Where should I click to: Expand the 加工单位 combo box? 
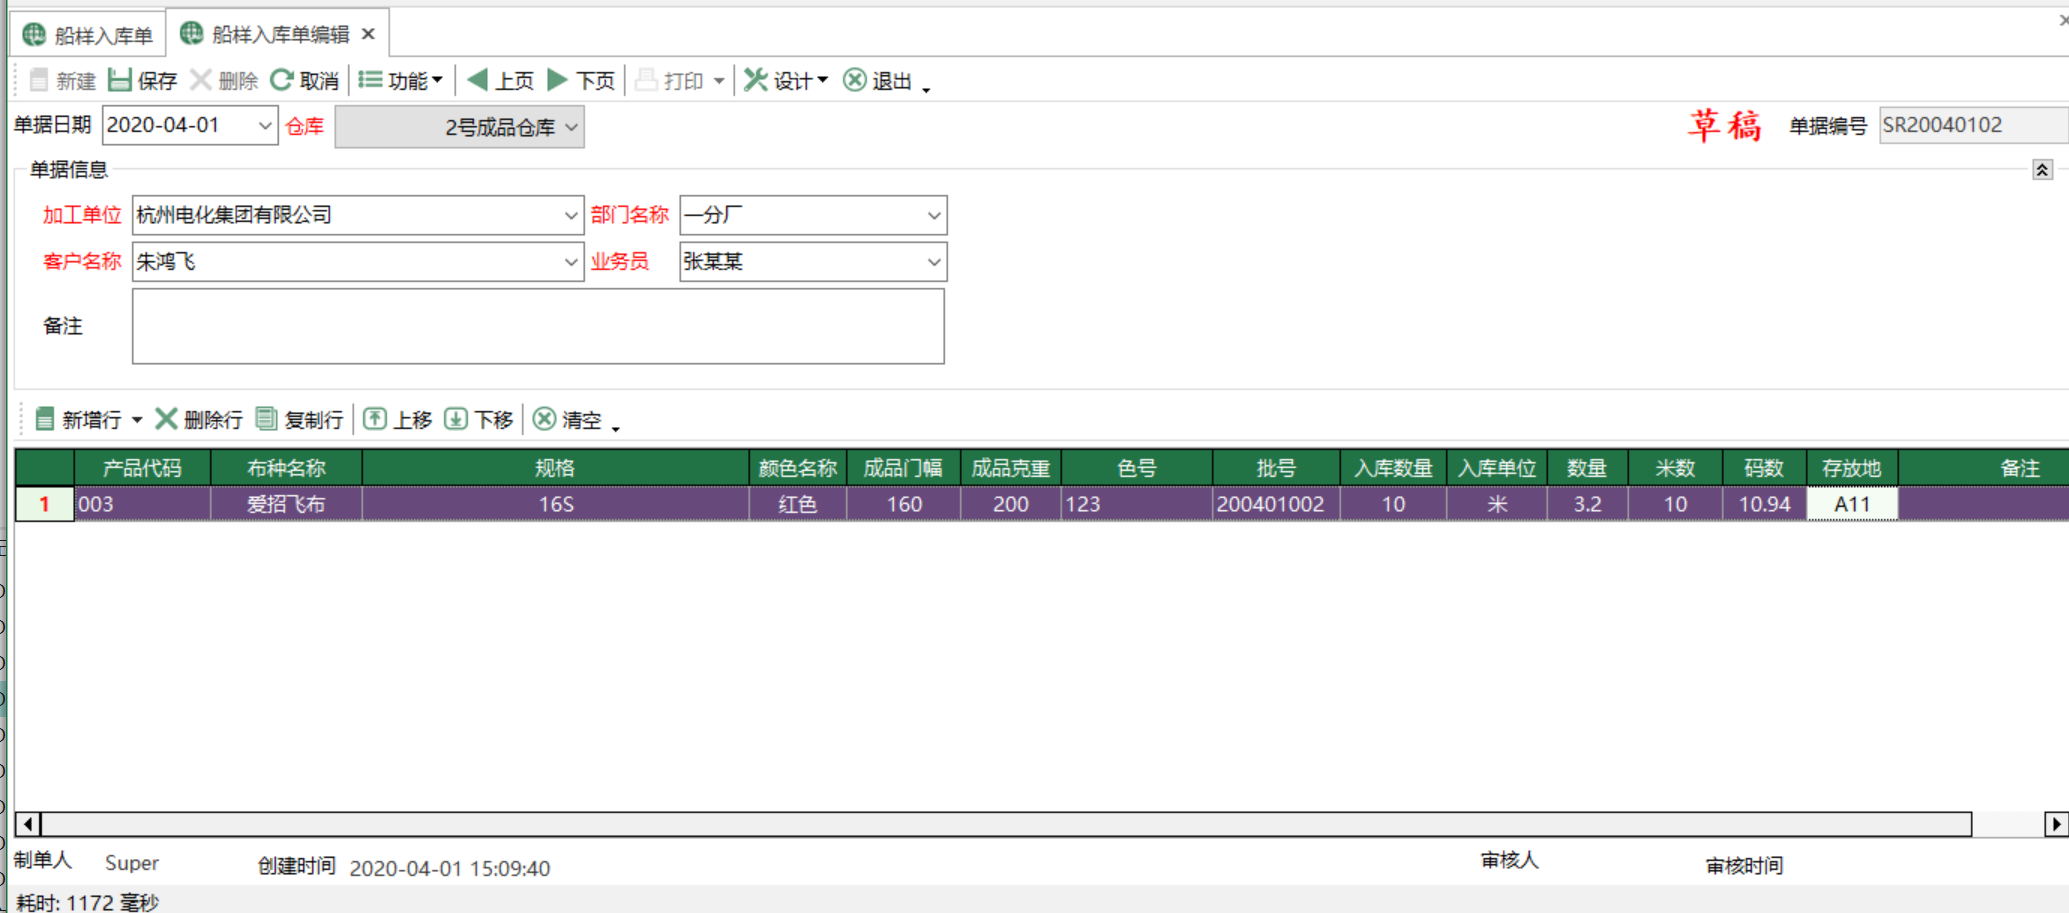570,215
